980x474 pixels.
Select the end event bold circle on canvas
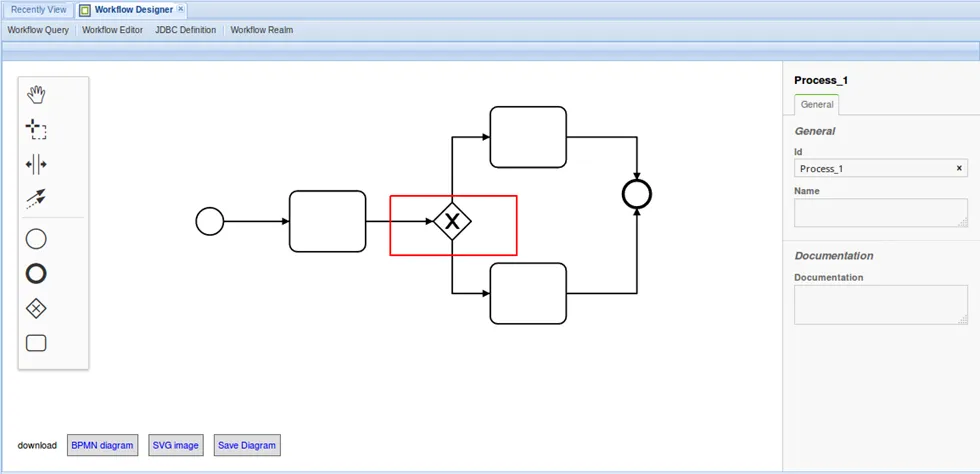(637, 194)
